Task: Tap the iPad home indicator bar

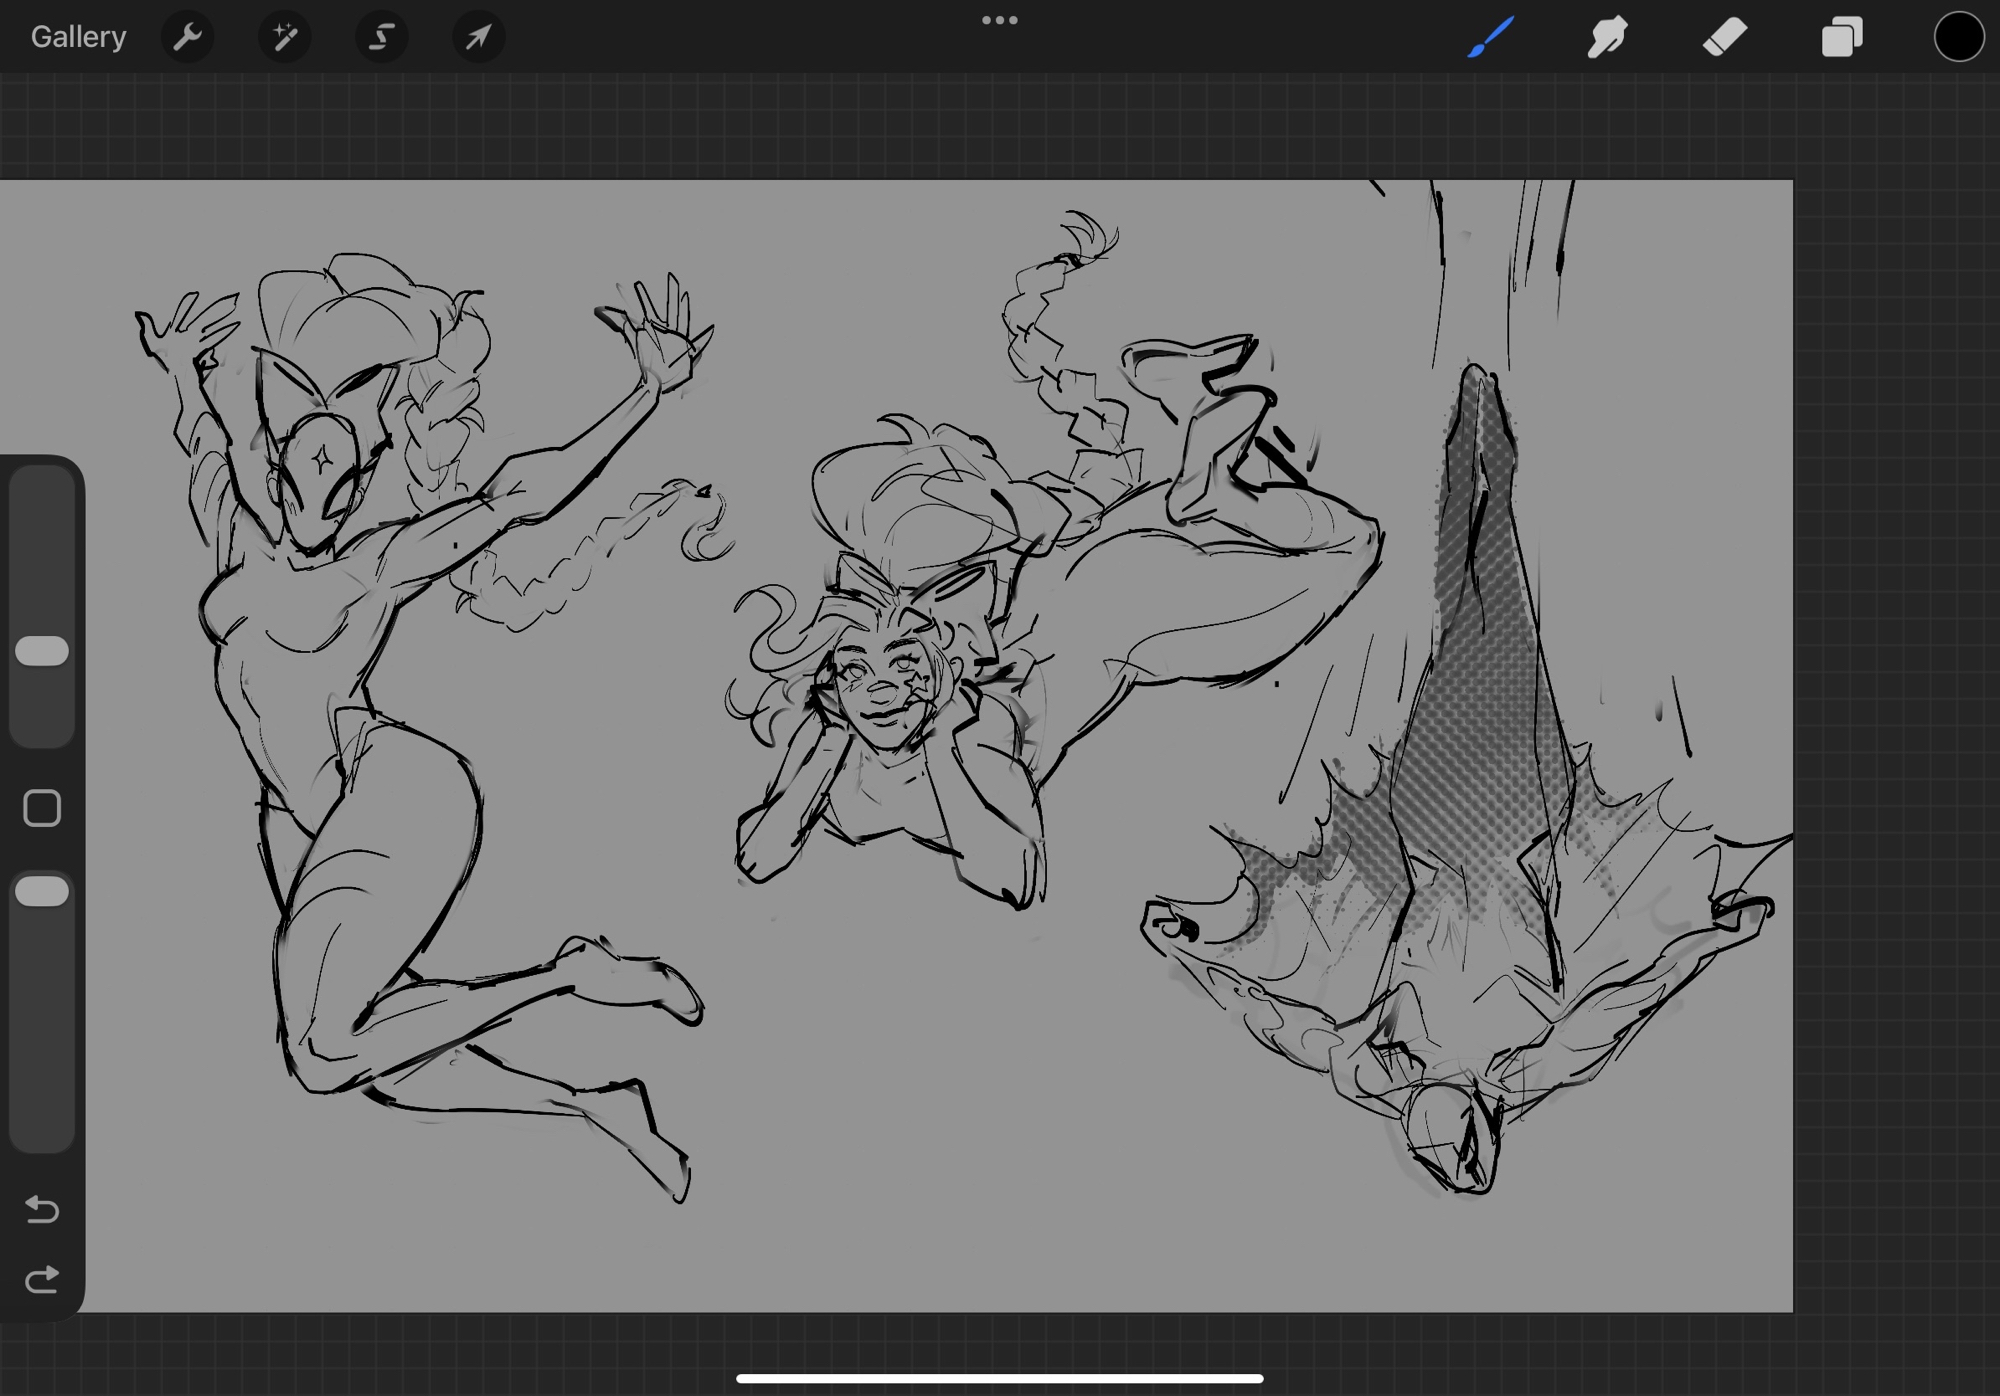Action: [999, 1378]
